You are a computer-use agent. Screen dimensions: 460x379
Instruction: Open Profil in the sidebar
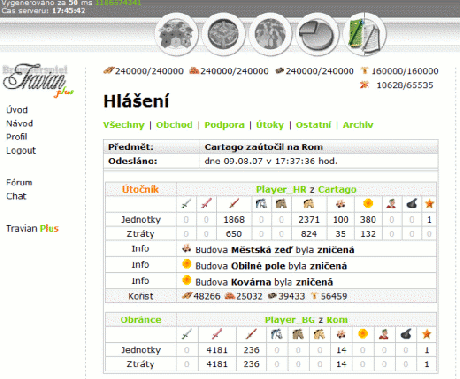(x=17, y=137)
